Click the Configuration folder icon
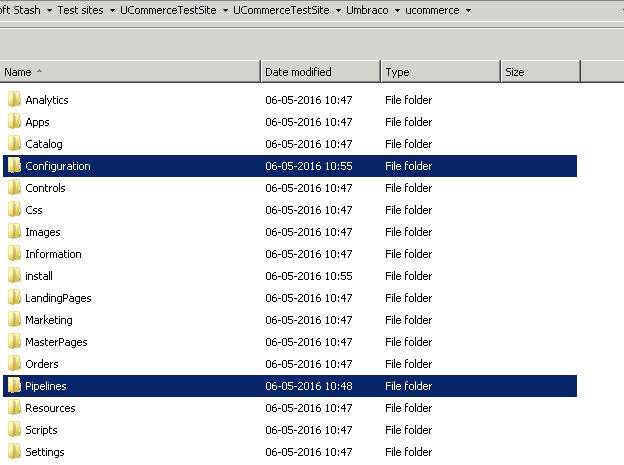This screenshot has height=465, width=624. (x=14, y=166)
